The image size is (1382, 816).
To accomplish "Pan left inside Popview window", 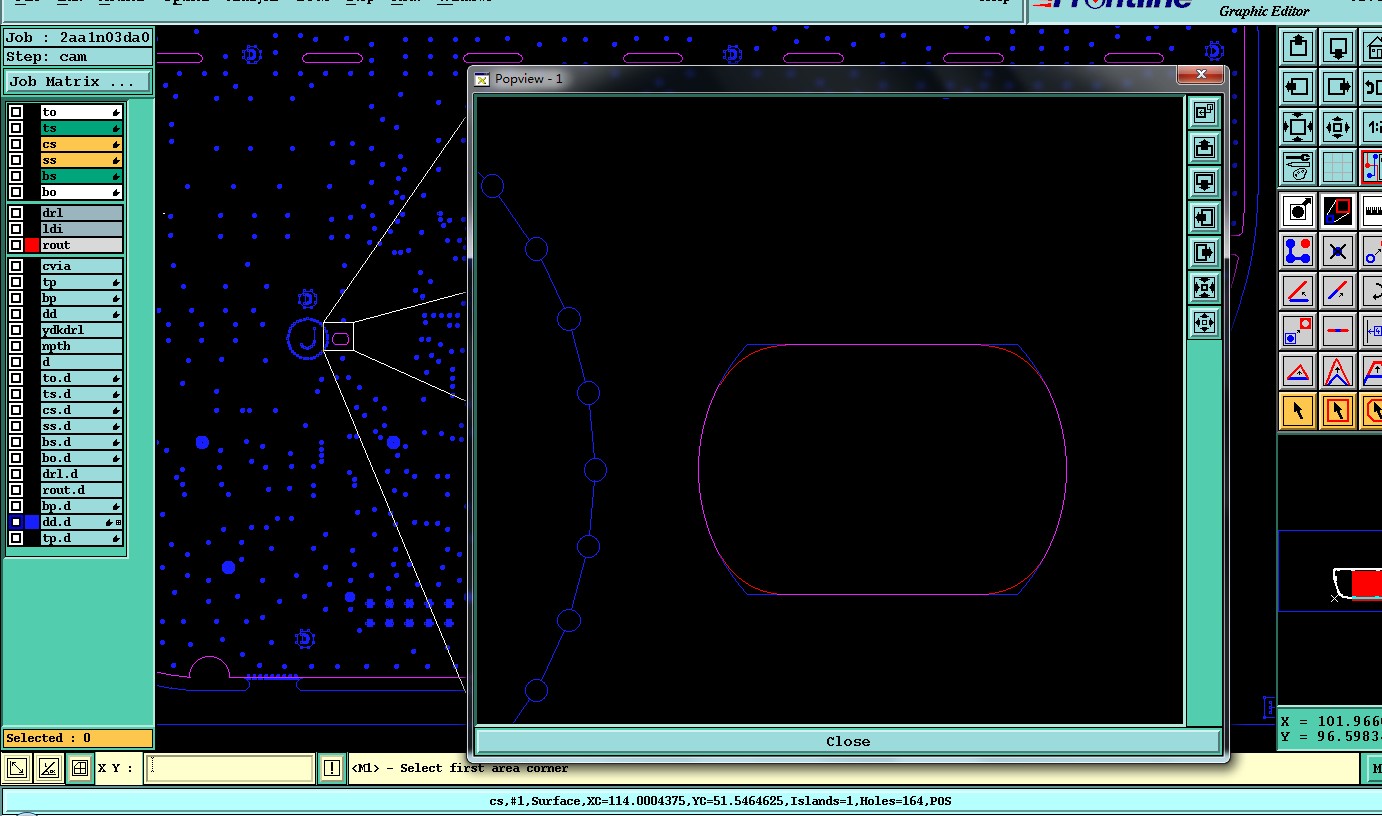I will (x=1204, y=218).
